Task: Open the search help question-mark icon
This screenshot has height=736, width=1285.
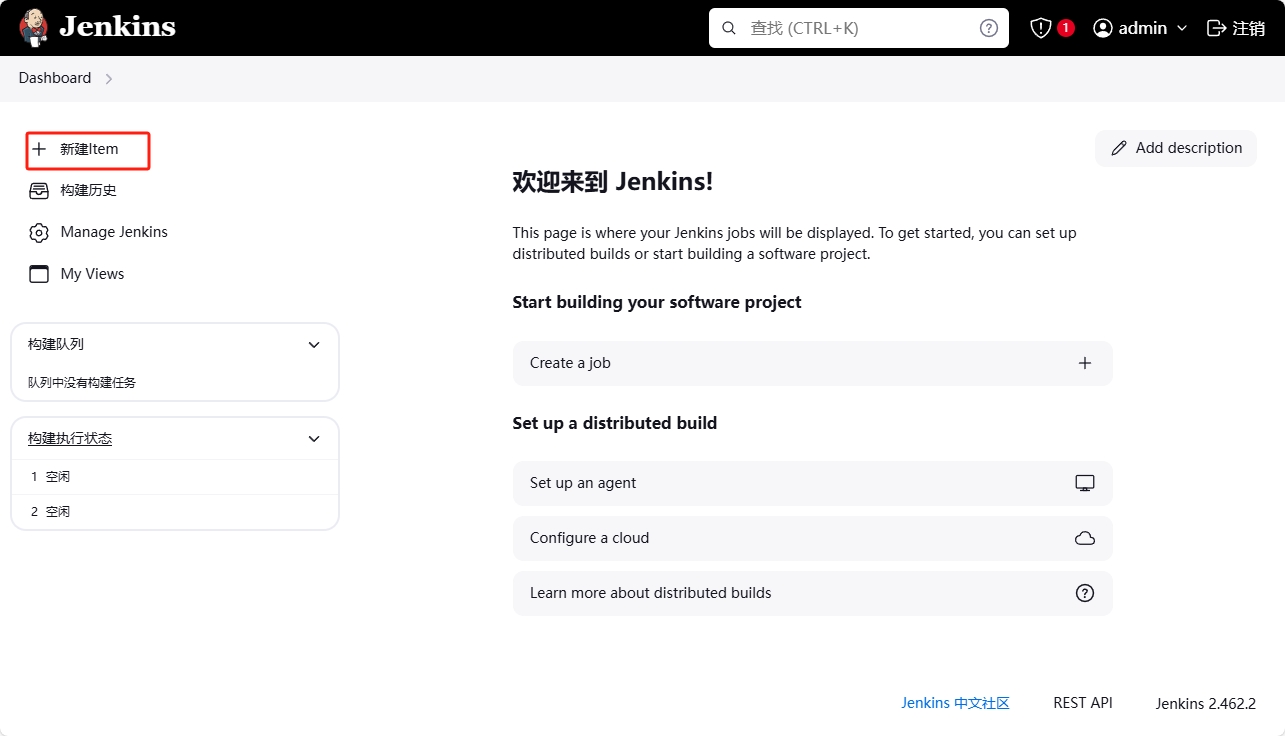Action: tap(989, 28)
